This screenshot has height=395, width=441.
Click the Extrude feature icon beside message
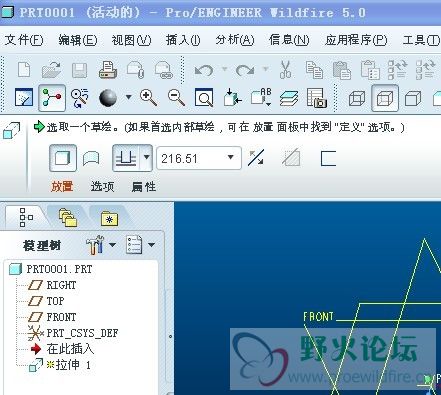(12, 130)
